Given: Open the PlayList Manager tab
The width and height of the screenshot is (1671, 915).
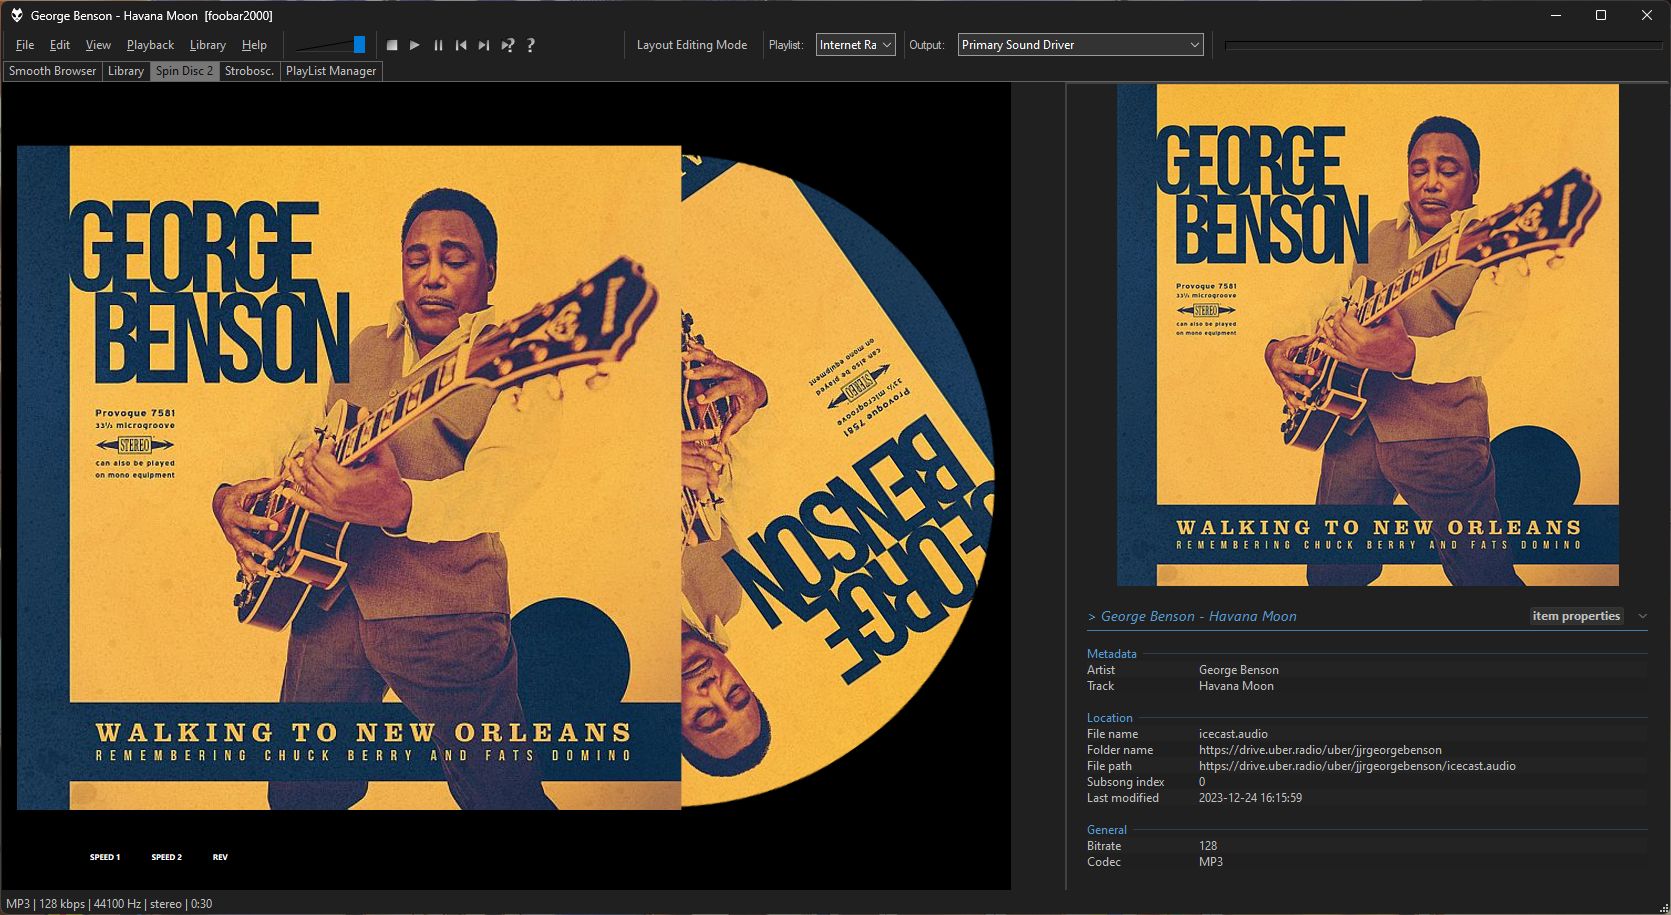Looking at the screenshot, I should (x=331, y=71).
